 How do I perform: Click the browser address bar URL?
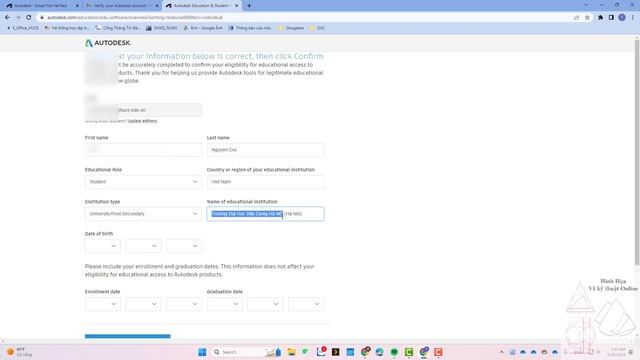135,18
